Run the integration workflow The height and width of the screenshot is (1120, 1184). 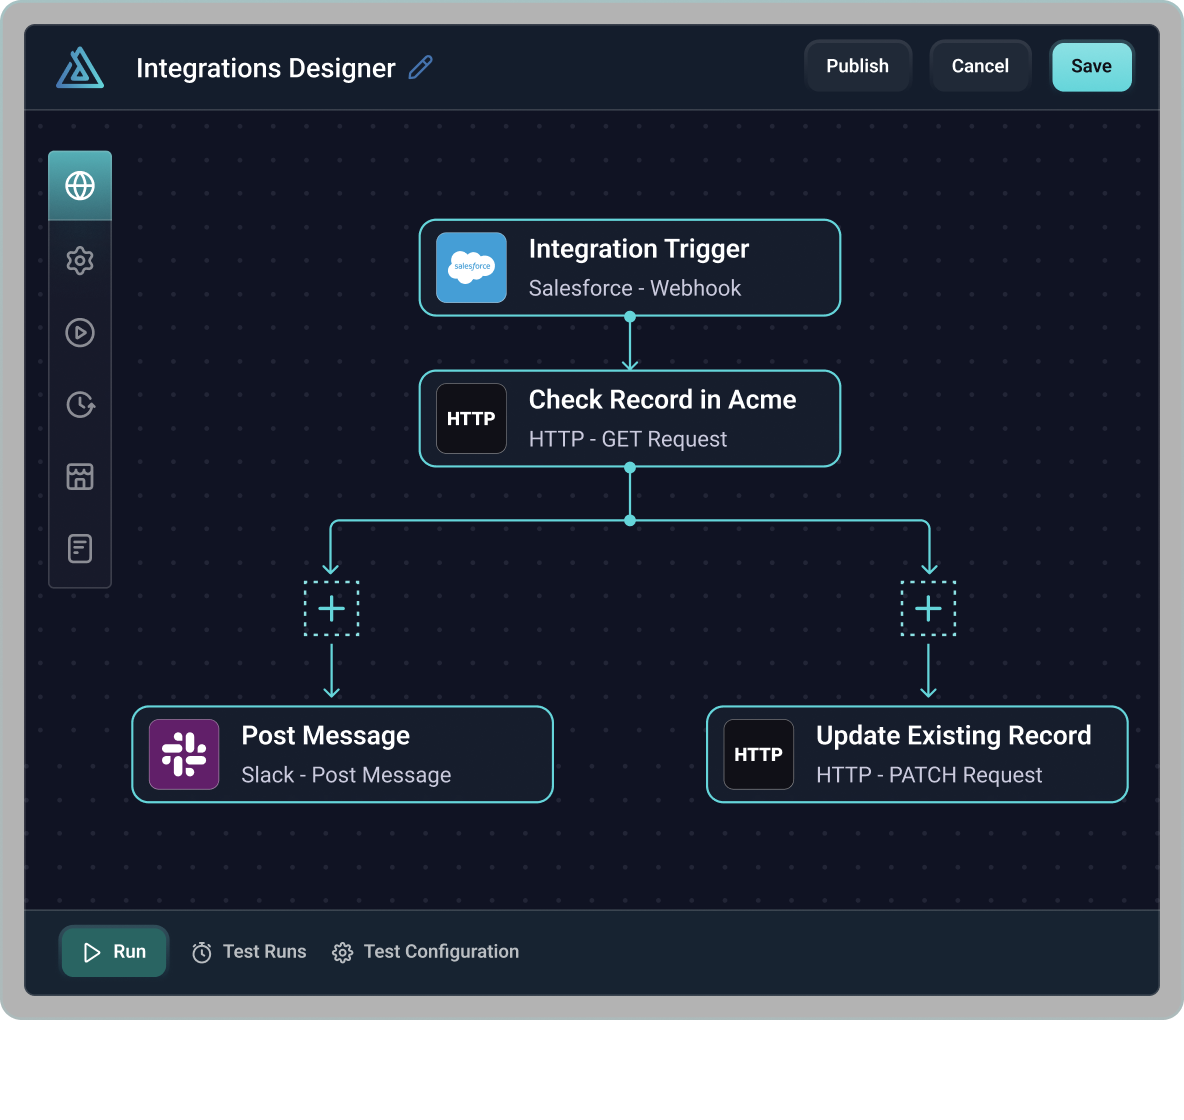click(113, 951)
